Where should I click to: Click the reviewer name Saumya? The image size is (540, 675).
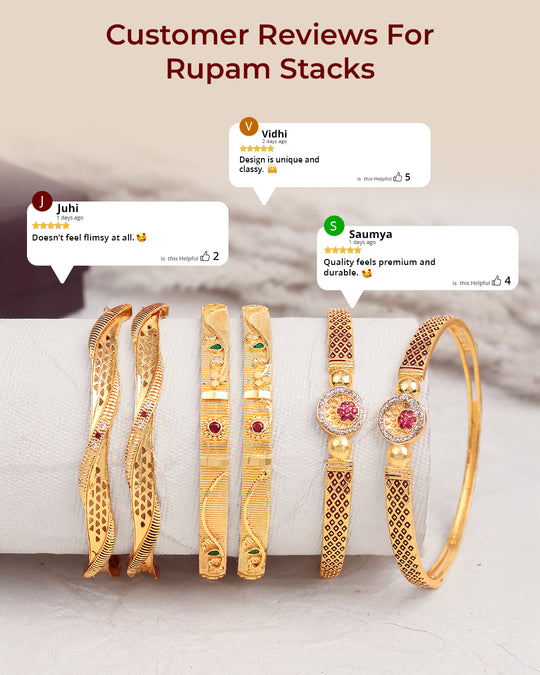coord(370,234)
